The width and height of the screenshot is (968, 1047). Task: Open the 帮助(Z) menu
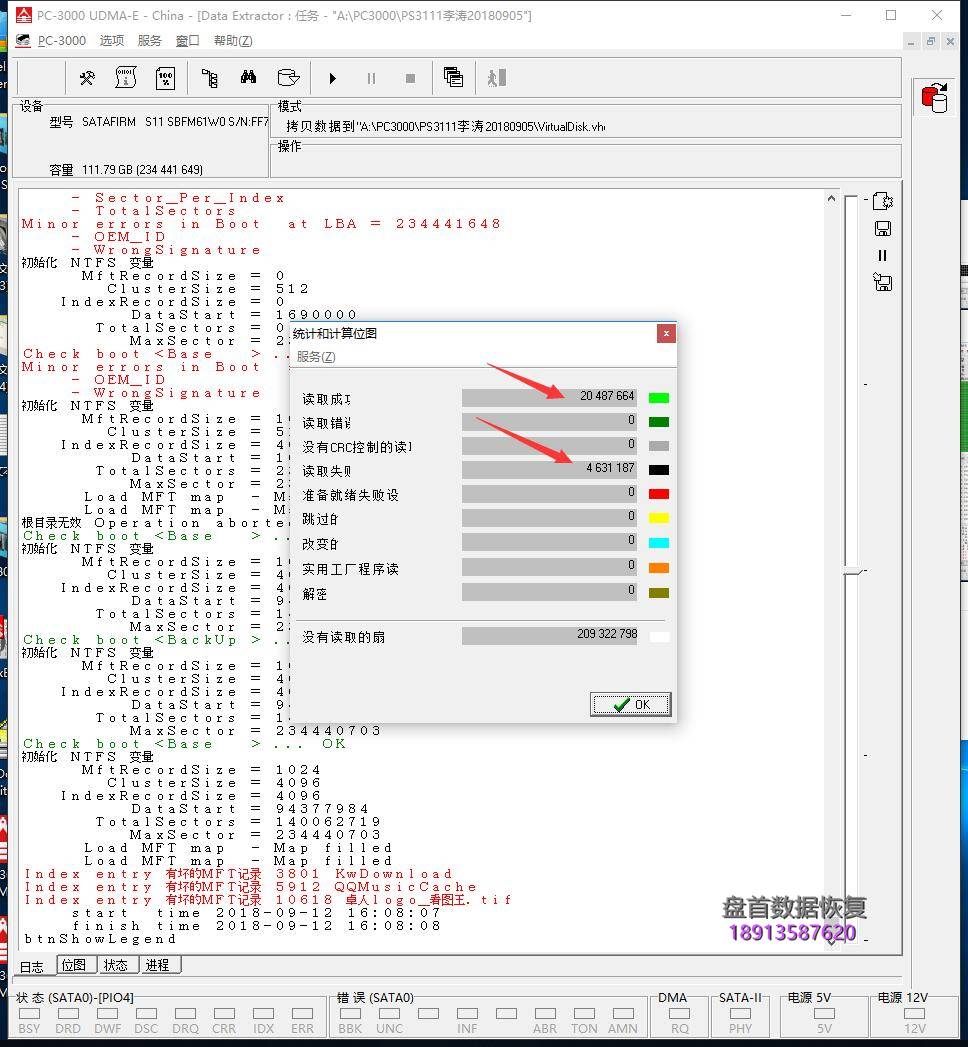pyautogui.click(x=233, y=41)
